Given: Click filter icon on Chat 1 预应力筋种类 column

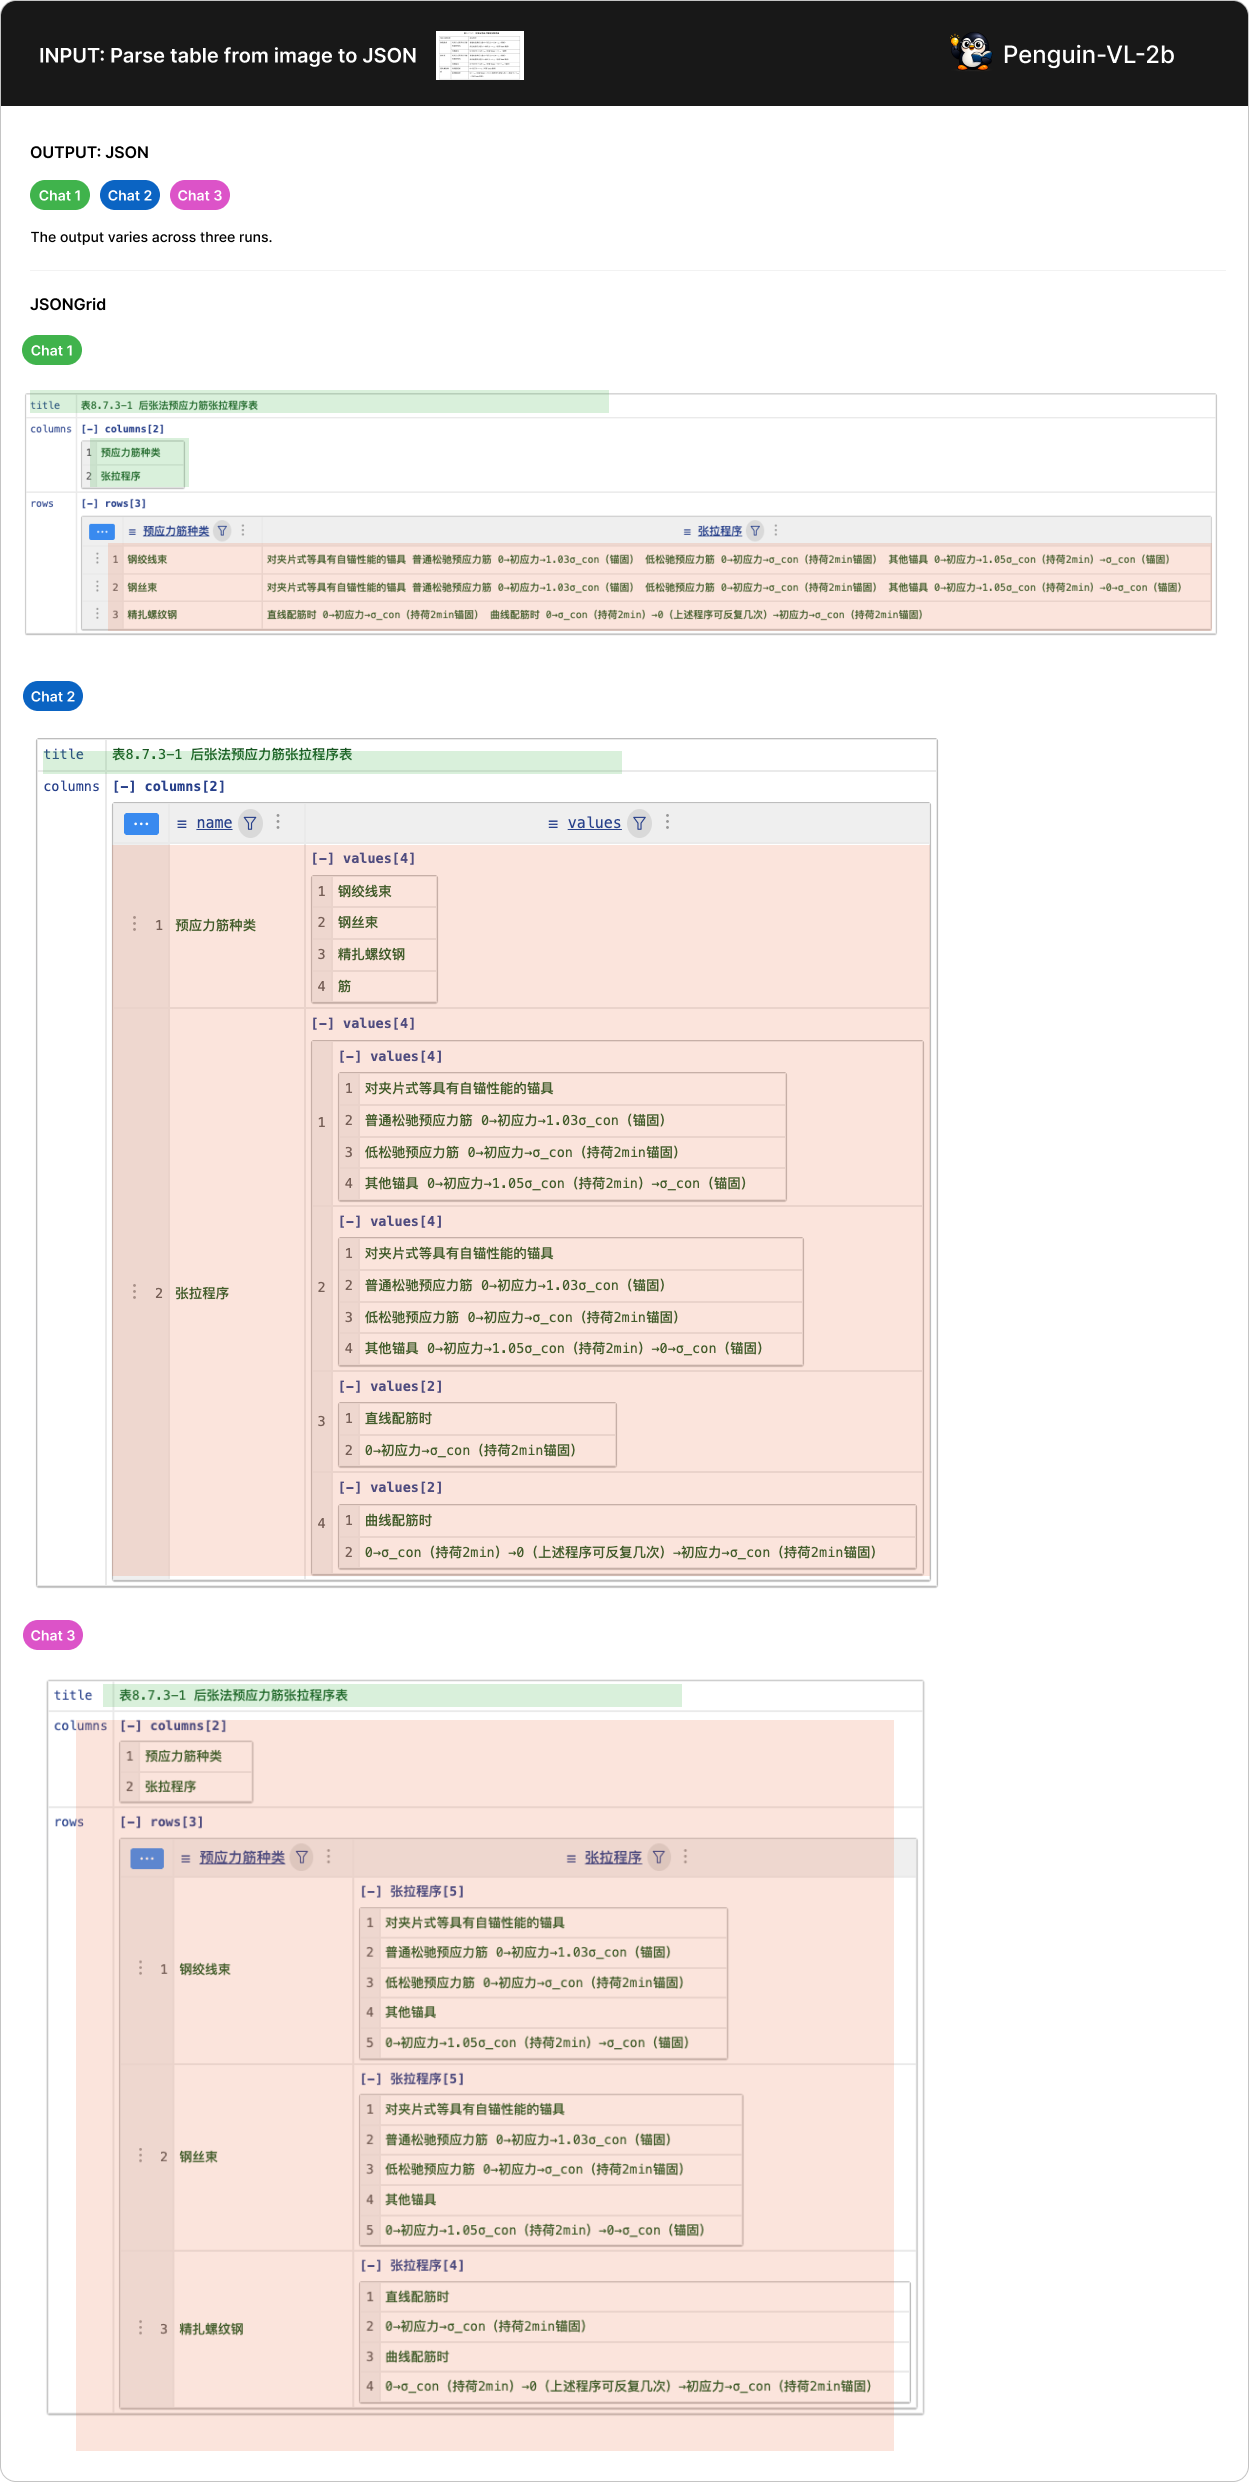Looking at the screenshot, I should 223,531.
